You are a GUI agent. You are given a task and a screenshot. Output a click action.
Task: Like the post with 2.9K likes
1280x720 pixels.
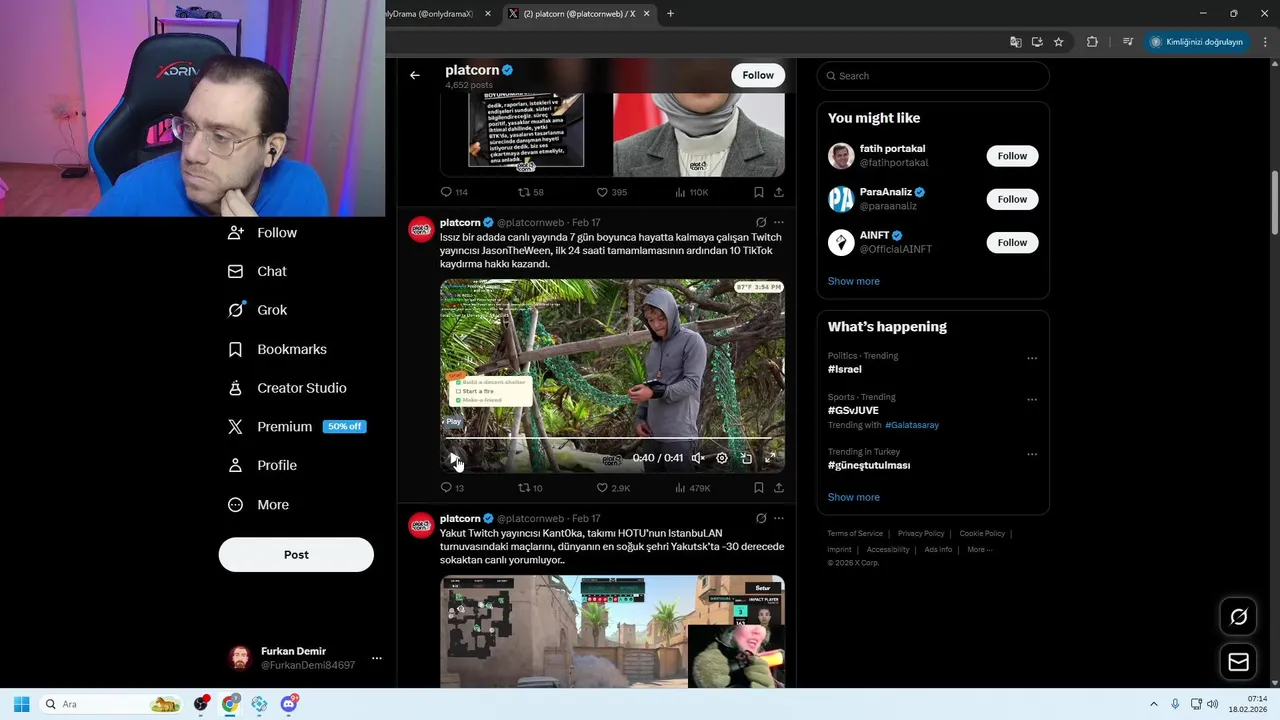tap(613, 488)
